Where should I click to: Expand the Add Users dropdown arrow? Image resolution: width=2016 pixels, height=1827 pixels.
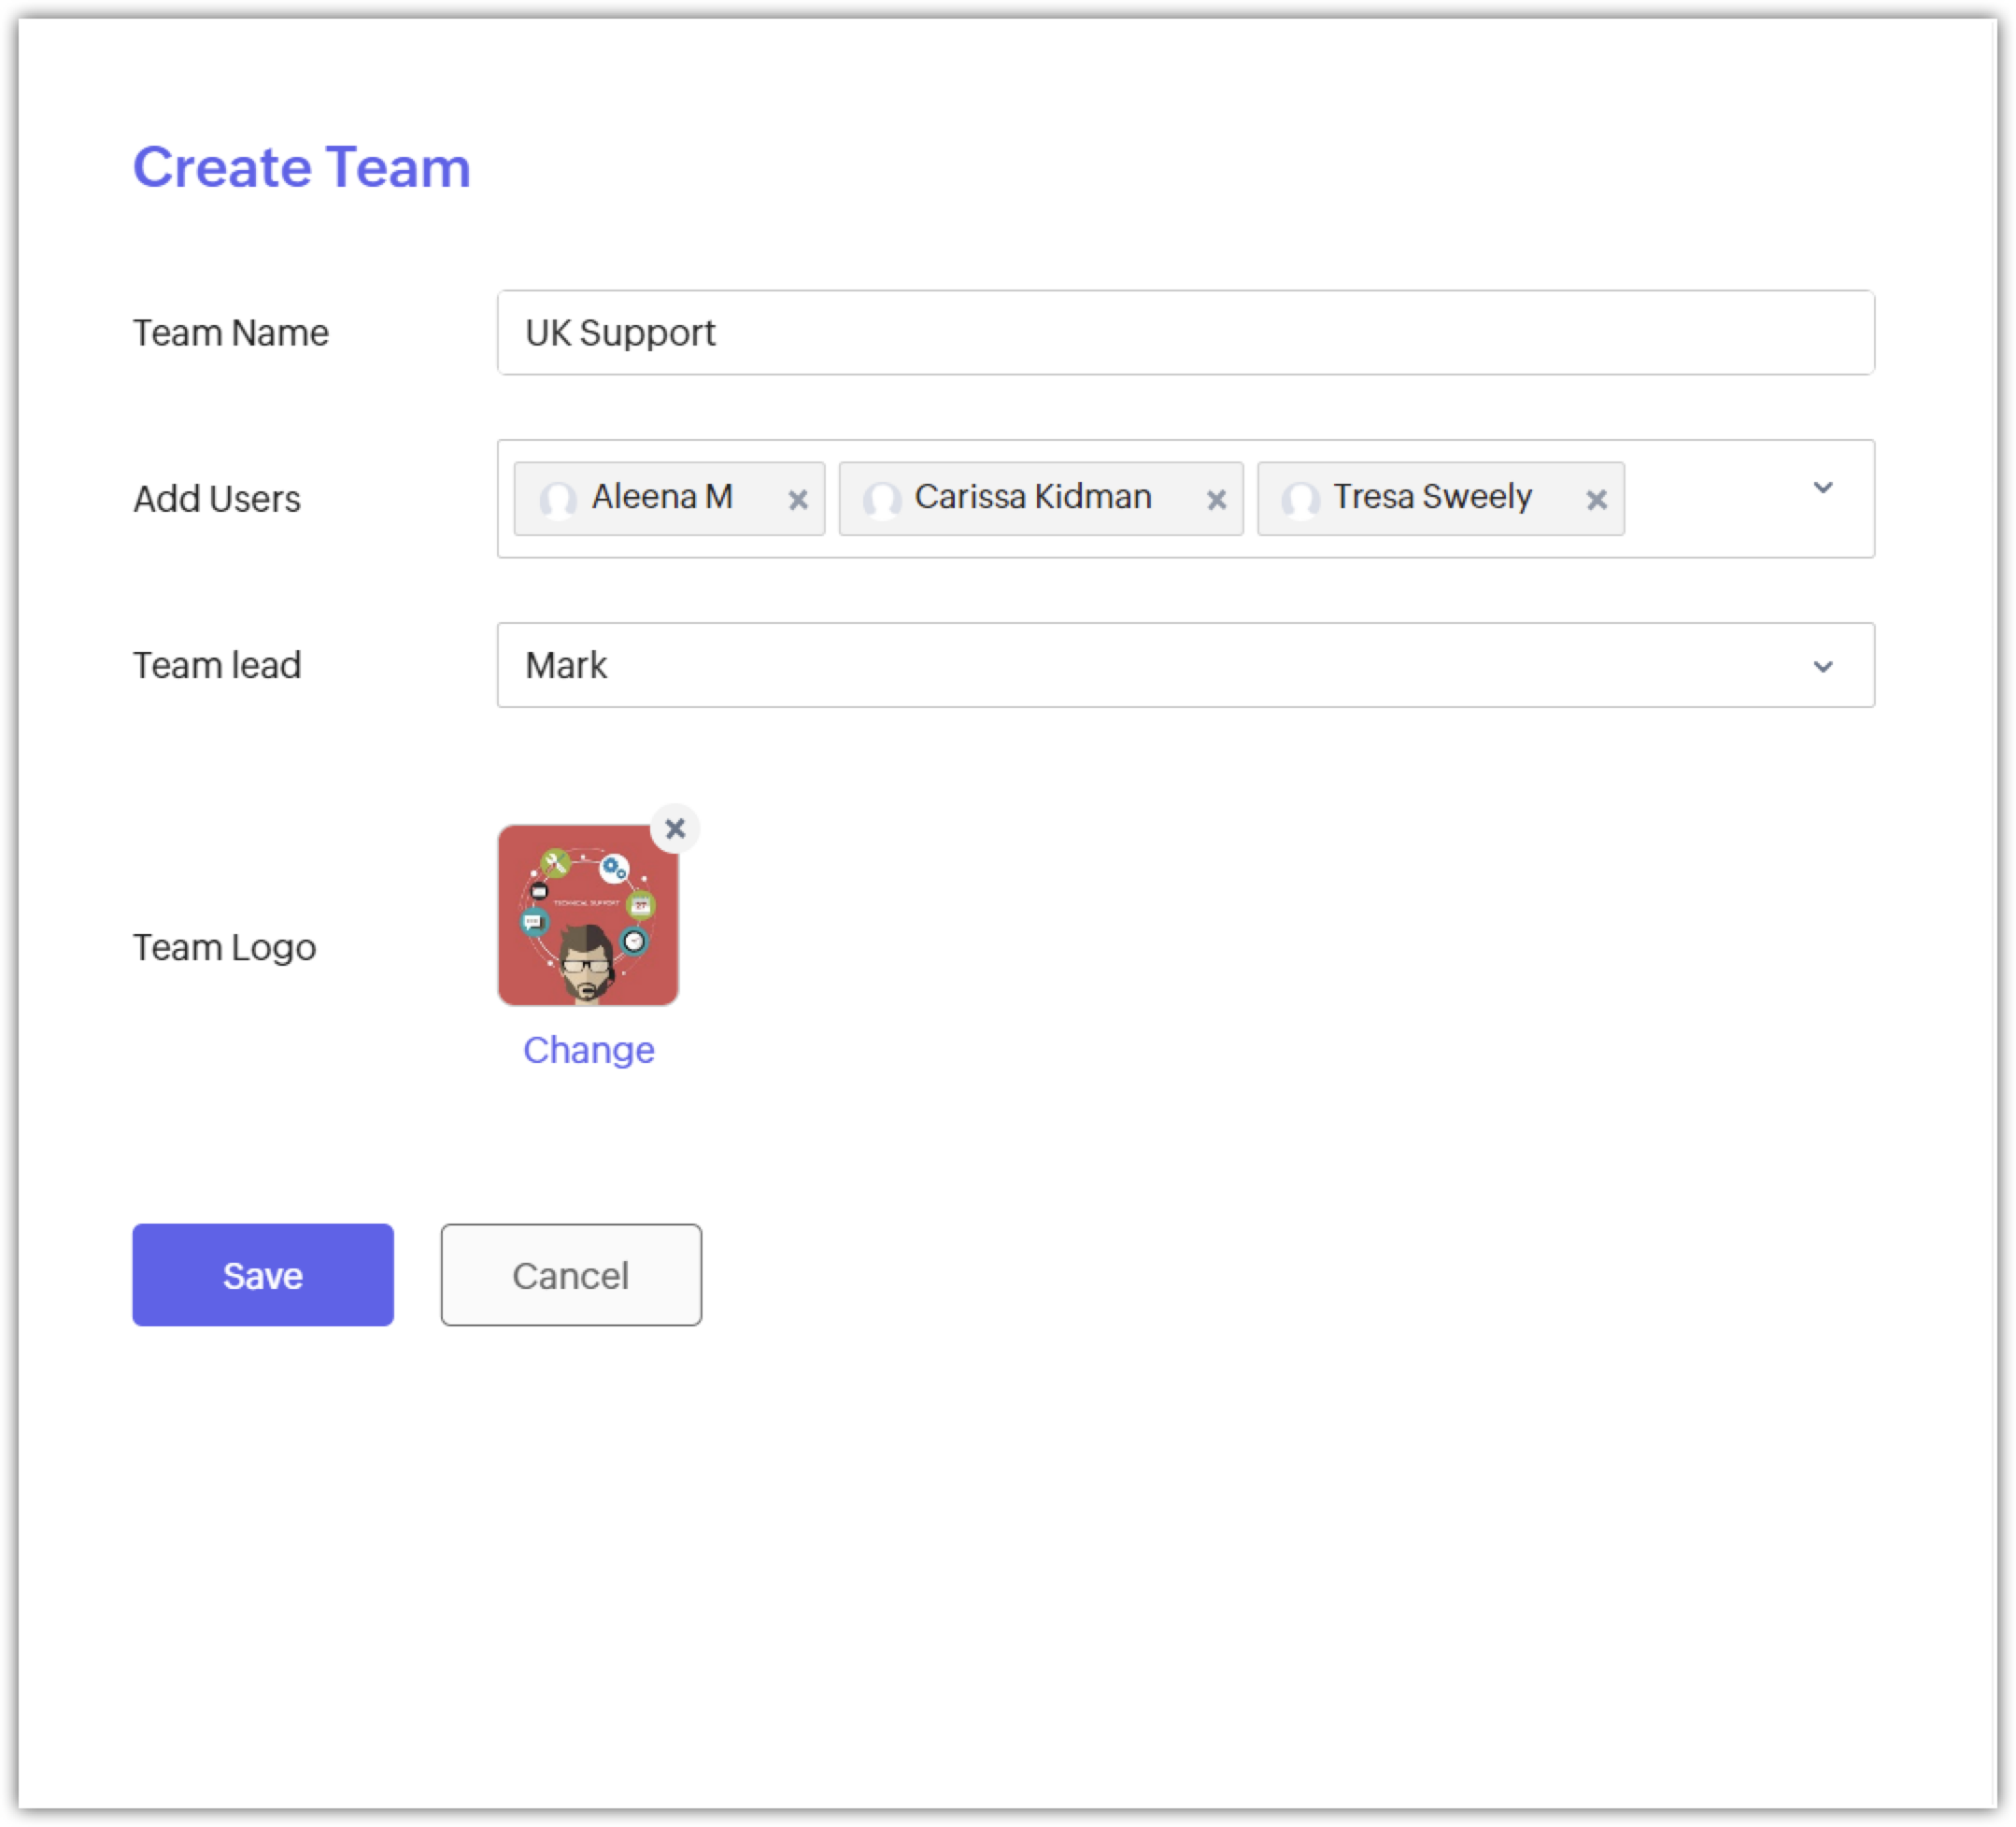pyautogui.click(x=1822, y=488)
